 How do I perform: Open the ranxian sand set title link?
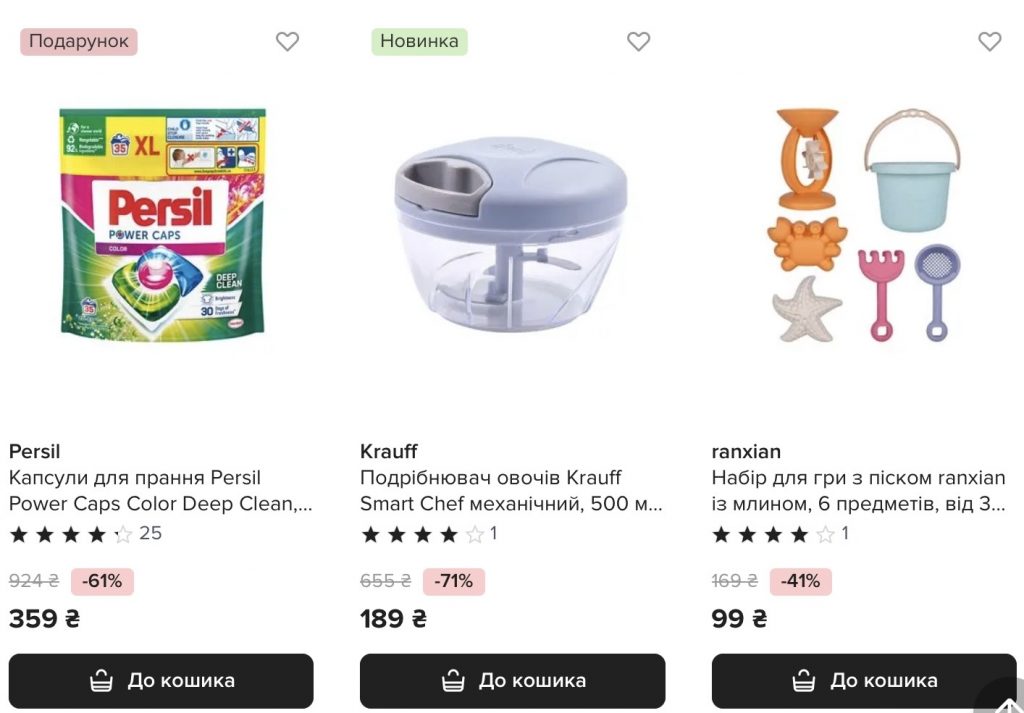pyautogui.click(x=858, y=491)
